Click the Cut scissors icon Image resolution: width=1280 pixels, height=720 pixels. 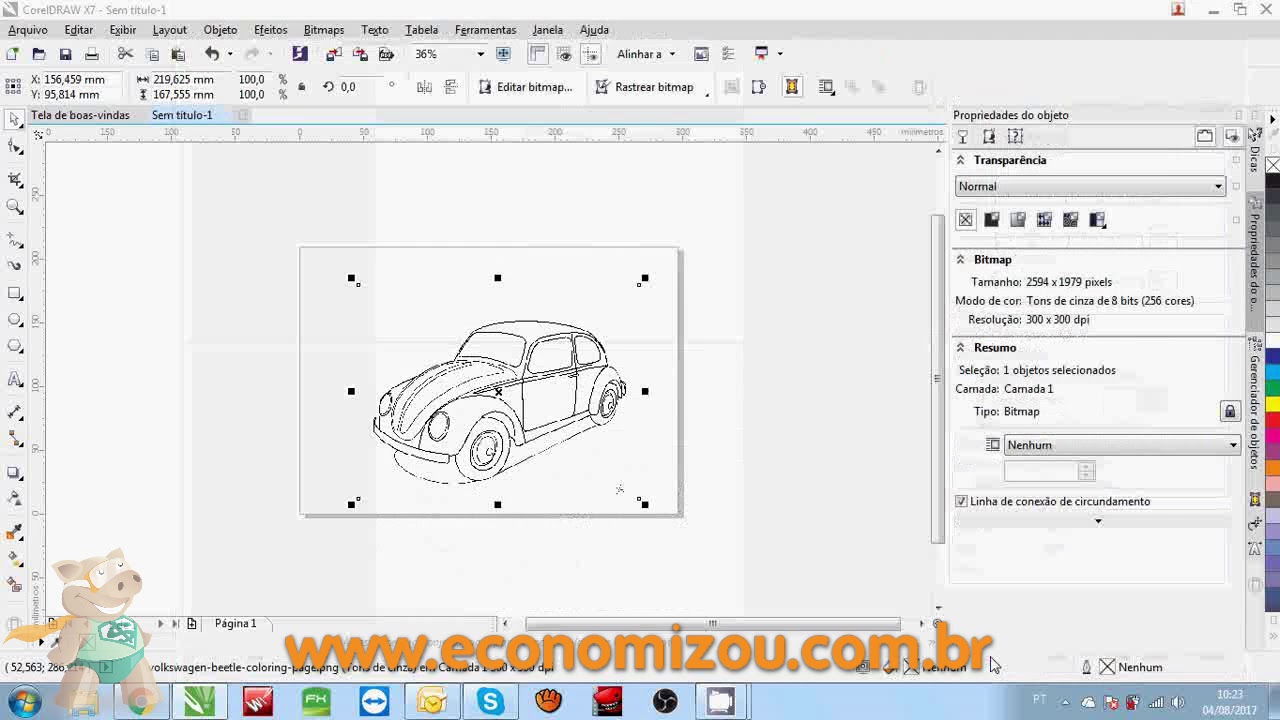point(125,54)
